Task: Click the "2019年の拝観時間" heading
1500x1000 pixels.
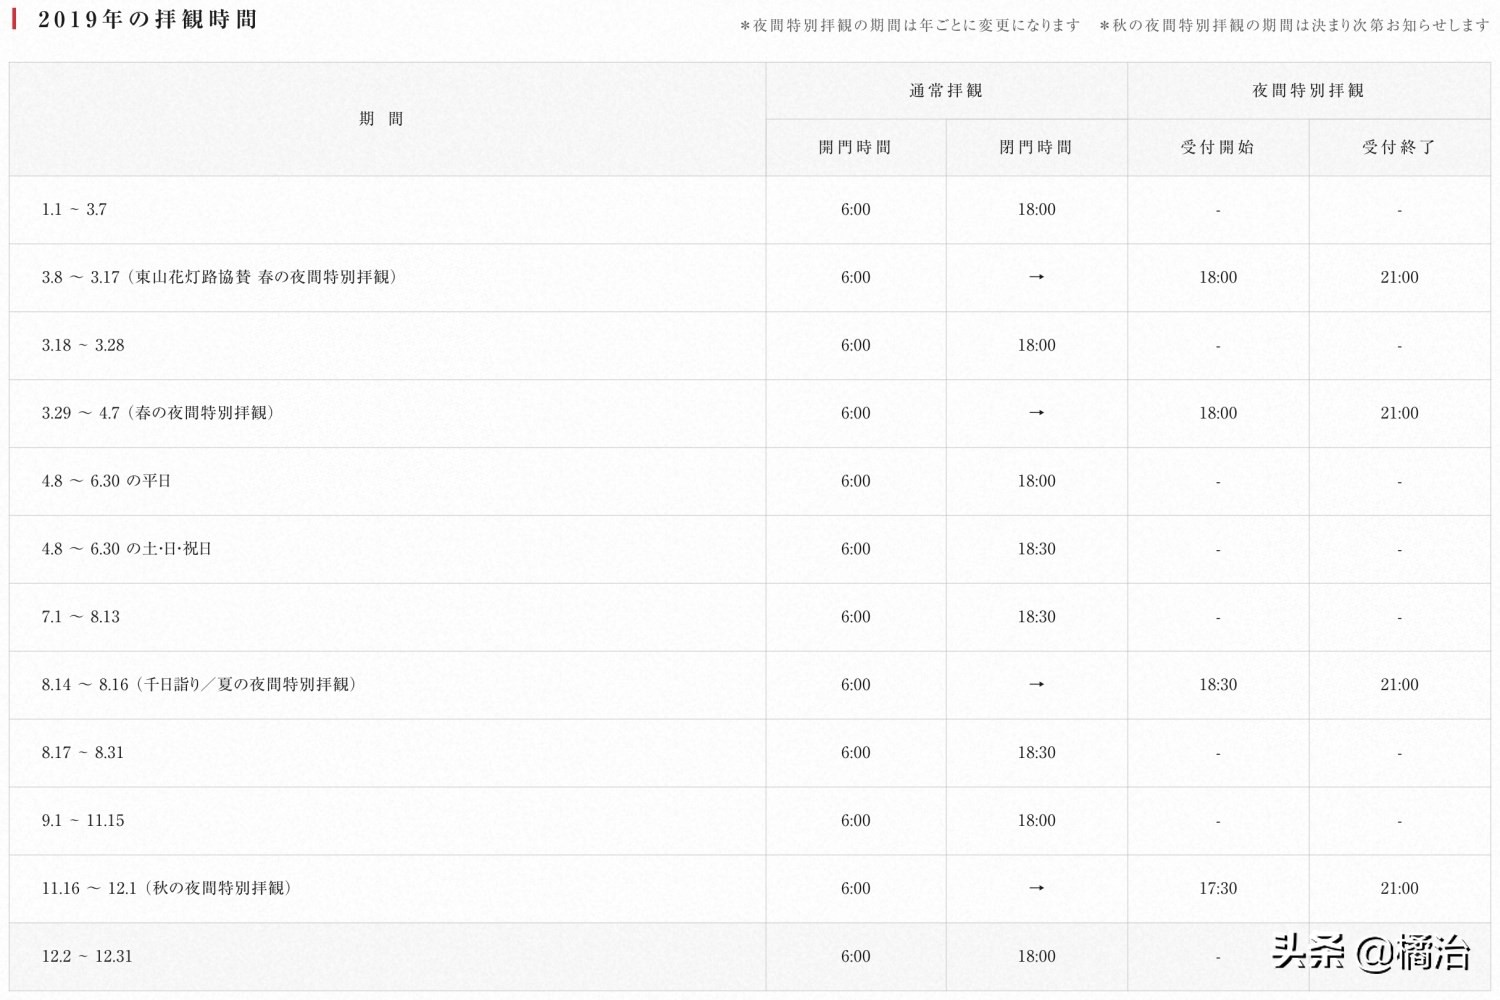Action: pos(148,20)
